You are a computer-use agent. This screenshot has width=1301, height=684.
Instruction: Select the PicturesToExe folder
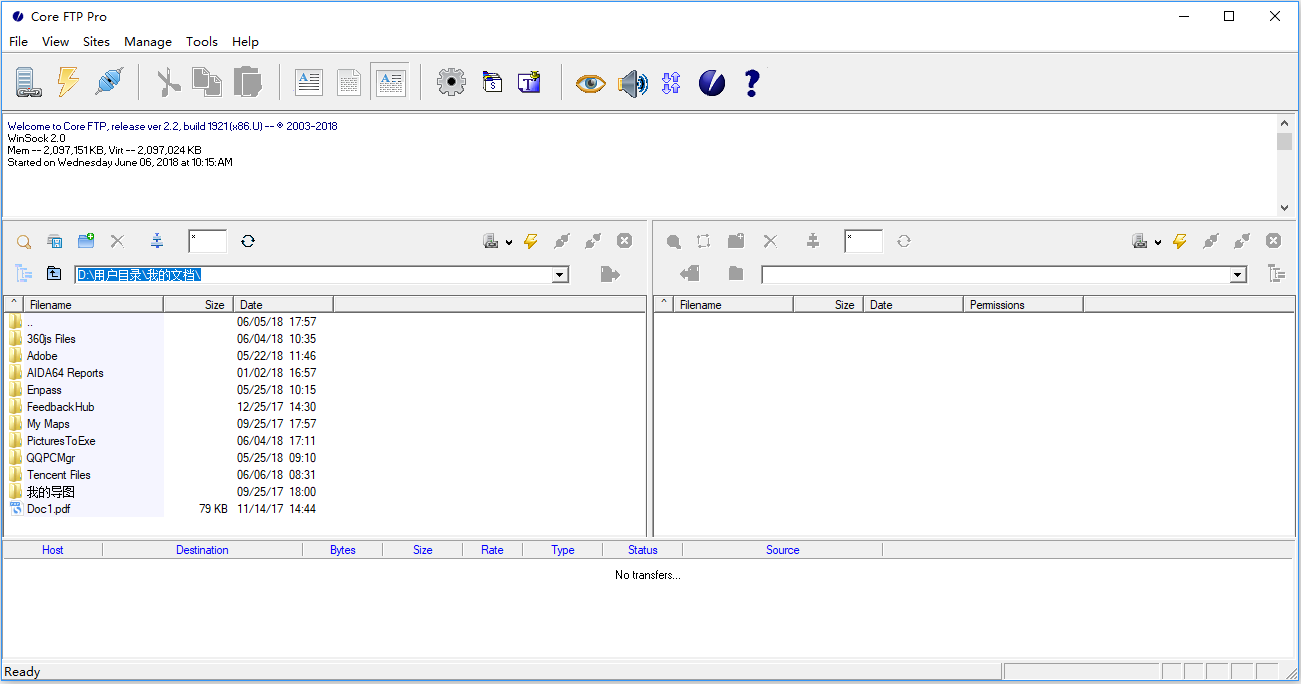[61, 441]
